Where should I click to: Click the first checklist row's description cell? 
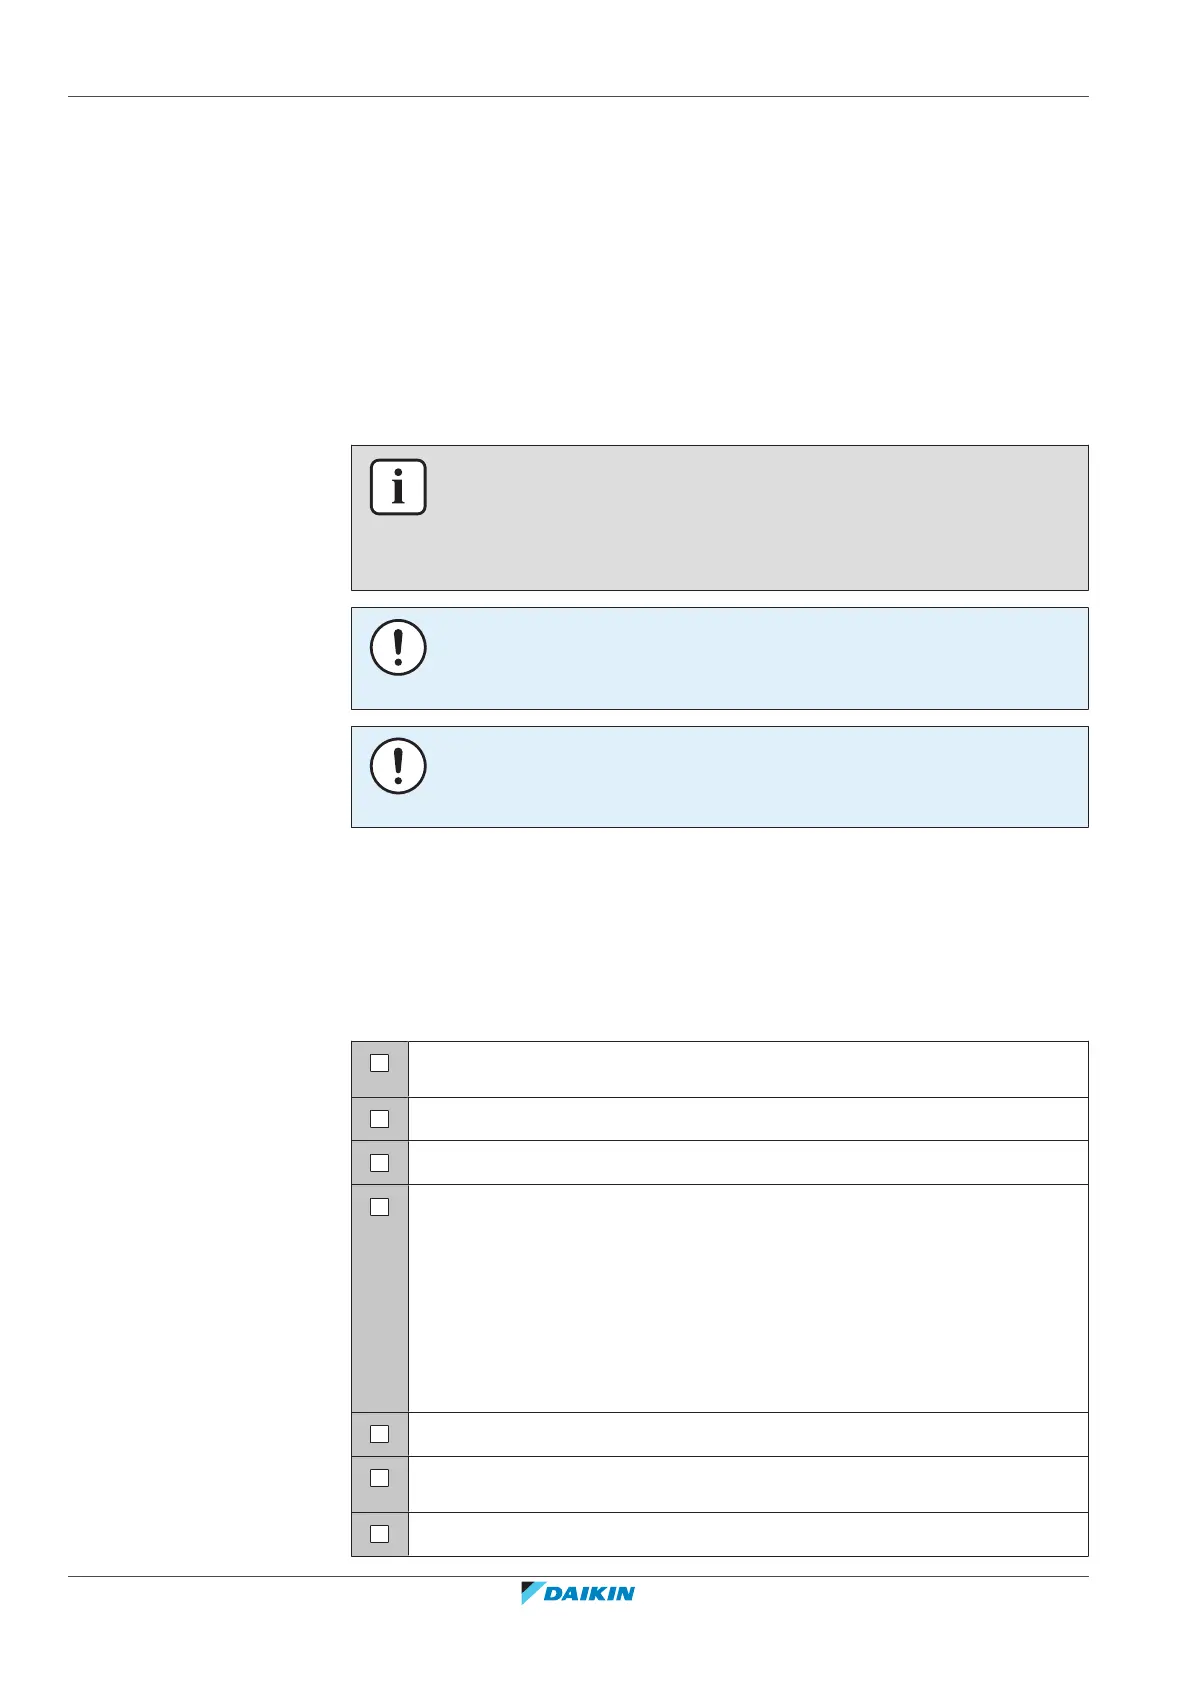748,1069
